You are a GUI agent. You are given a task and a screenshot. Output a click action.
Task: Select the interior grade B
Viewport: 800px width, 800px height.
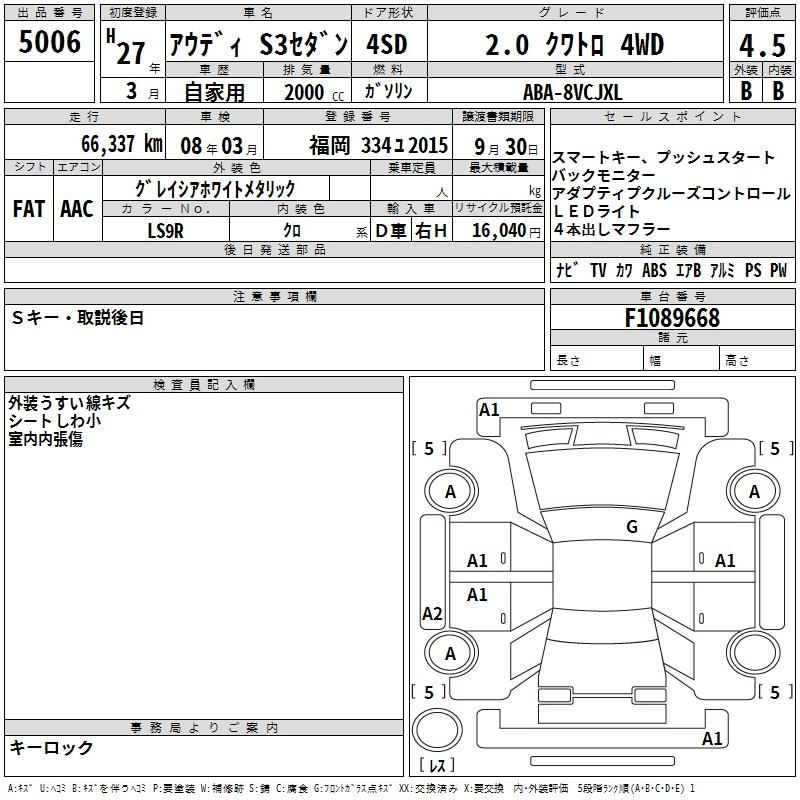coord(778,91)
